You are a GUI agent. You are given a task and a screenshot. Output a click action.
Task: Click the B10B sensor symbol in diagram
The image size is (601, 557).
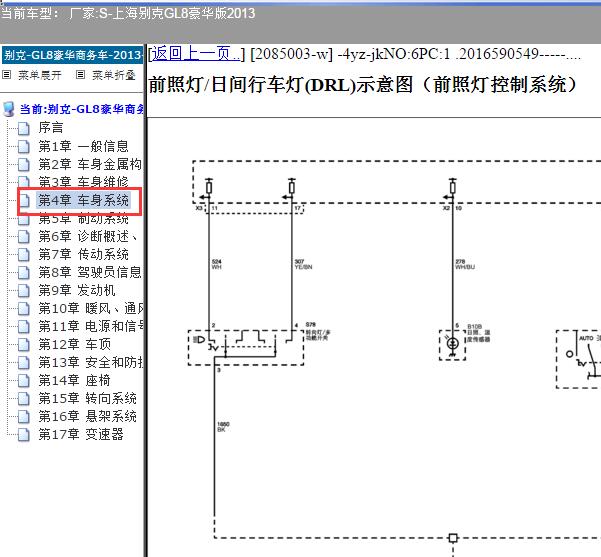452,345
